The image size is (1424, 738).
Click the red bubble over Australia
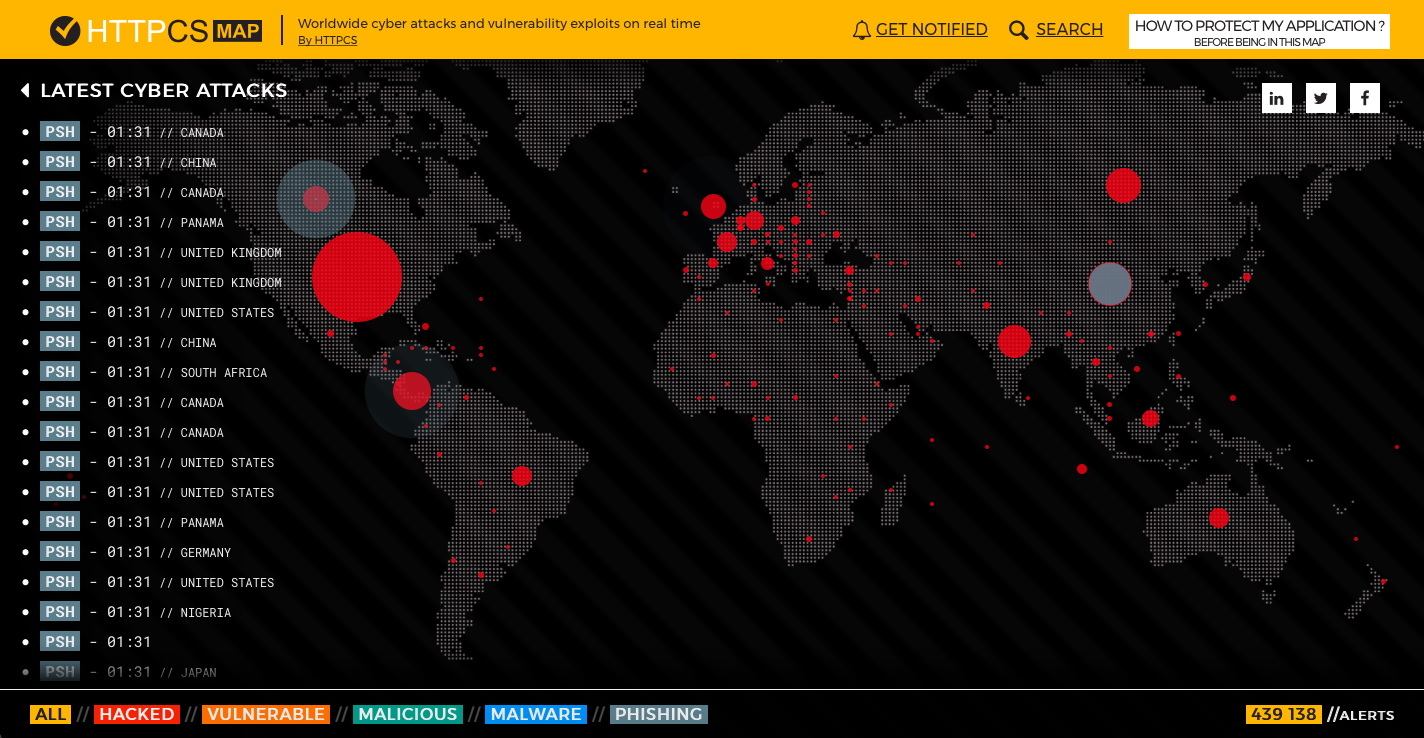[1218, 518]
